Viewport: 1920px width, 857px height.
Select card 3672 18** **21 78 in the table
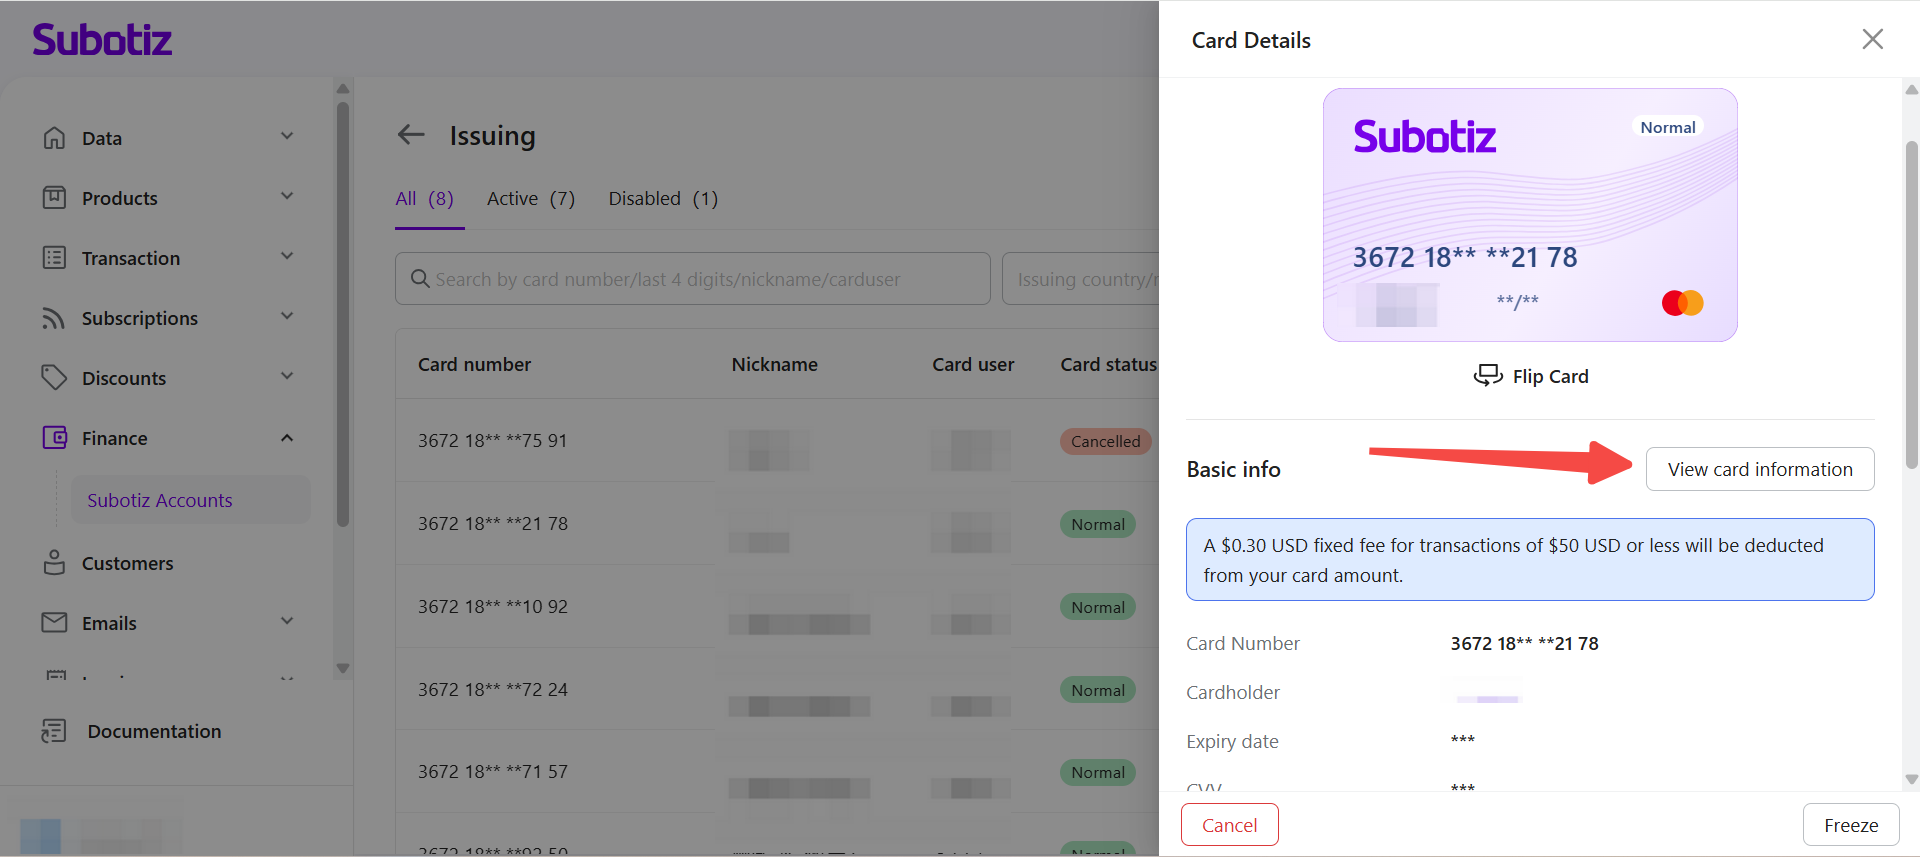[x=777, y=524]
